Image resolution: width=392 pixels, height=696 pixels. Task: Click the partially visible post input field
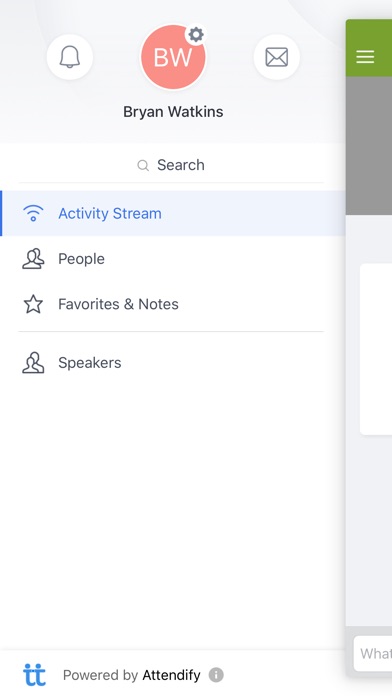[x=373, y=653]
